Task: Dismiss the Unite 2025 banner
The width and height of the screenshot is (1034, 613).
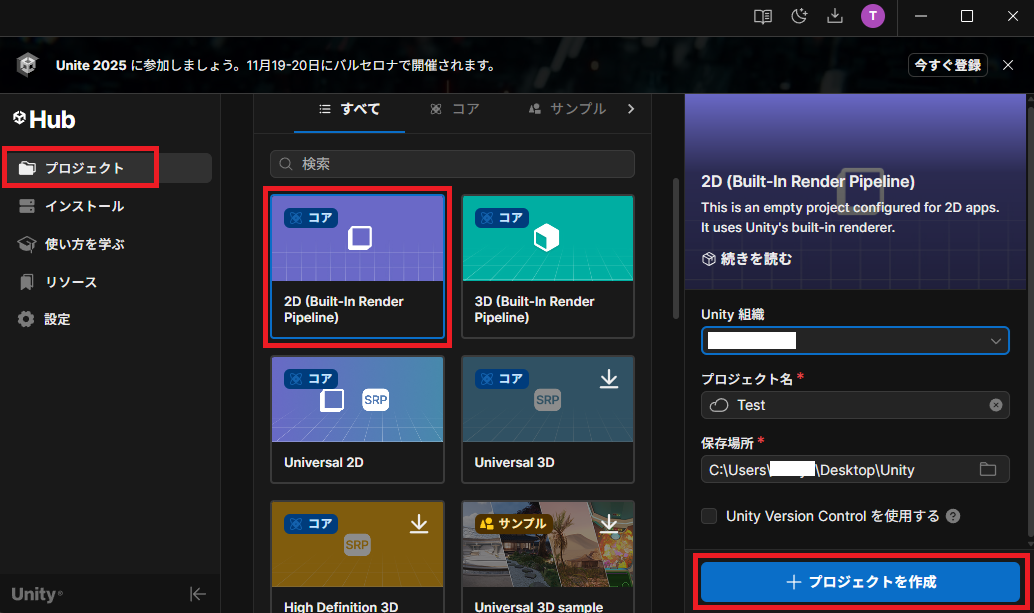Action: [x=1008, y=65]
